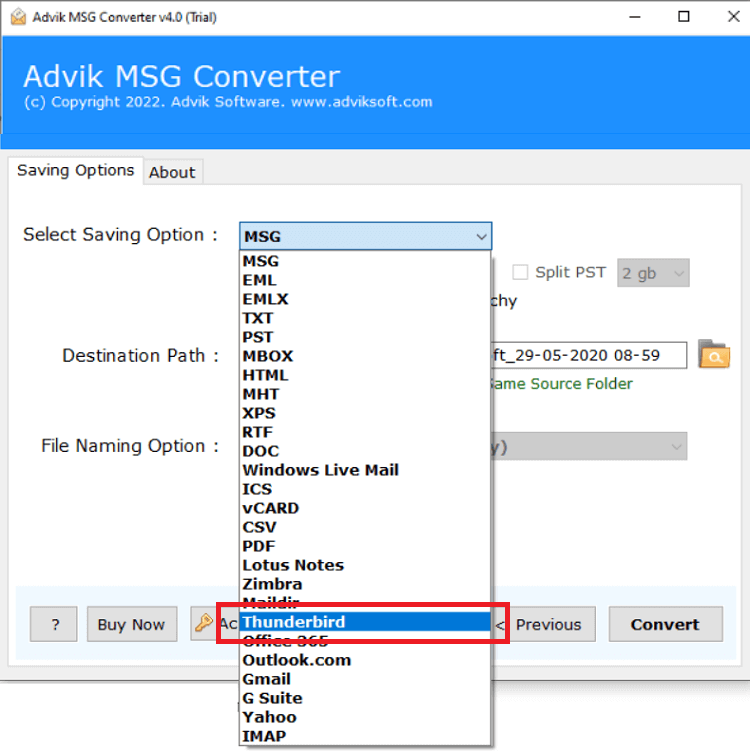Select the highlighted Thunderbird option
750x751 pixels.
(365, 622)
